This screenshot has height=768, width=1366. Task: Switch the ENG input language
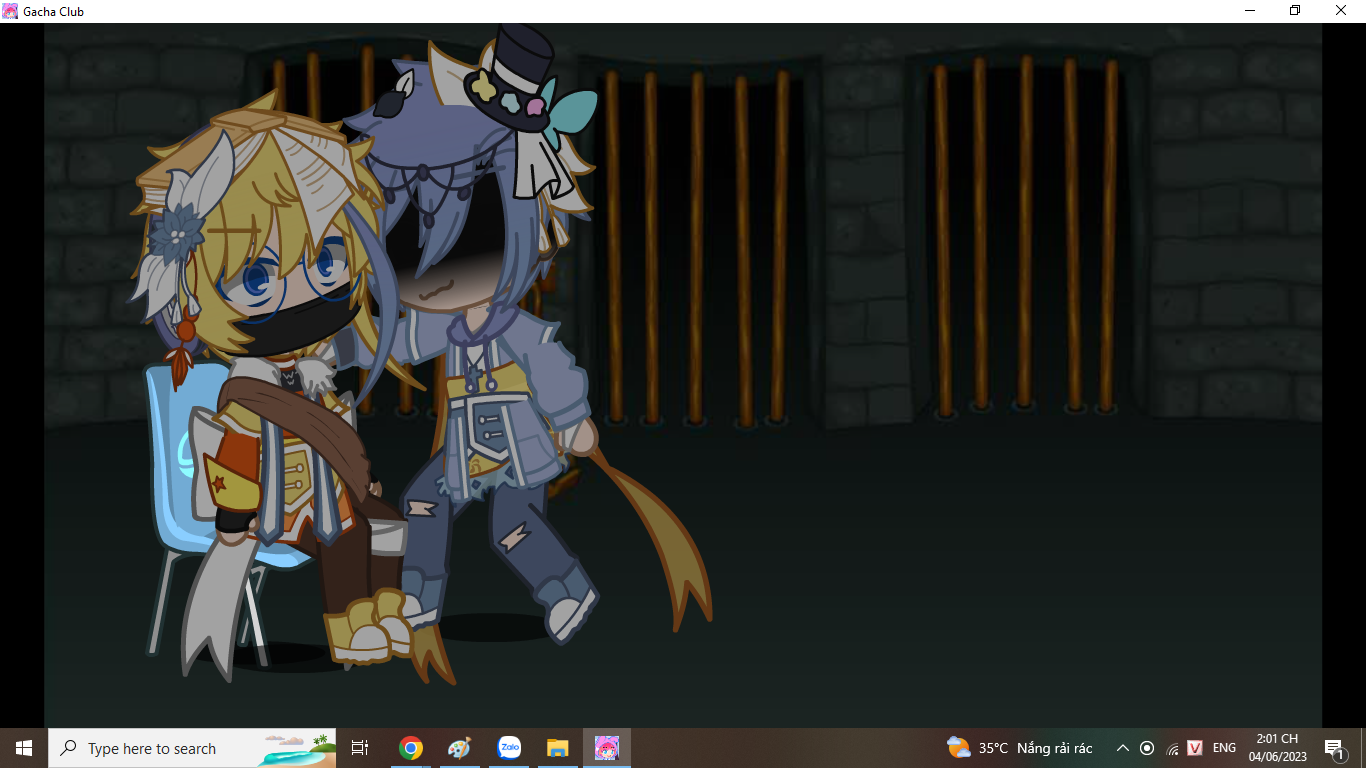[1224, 748]
